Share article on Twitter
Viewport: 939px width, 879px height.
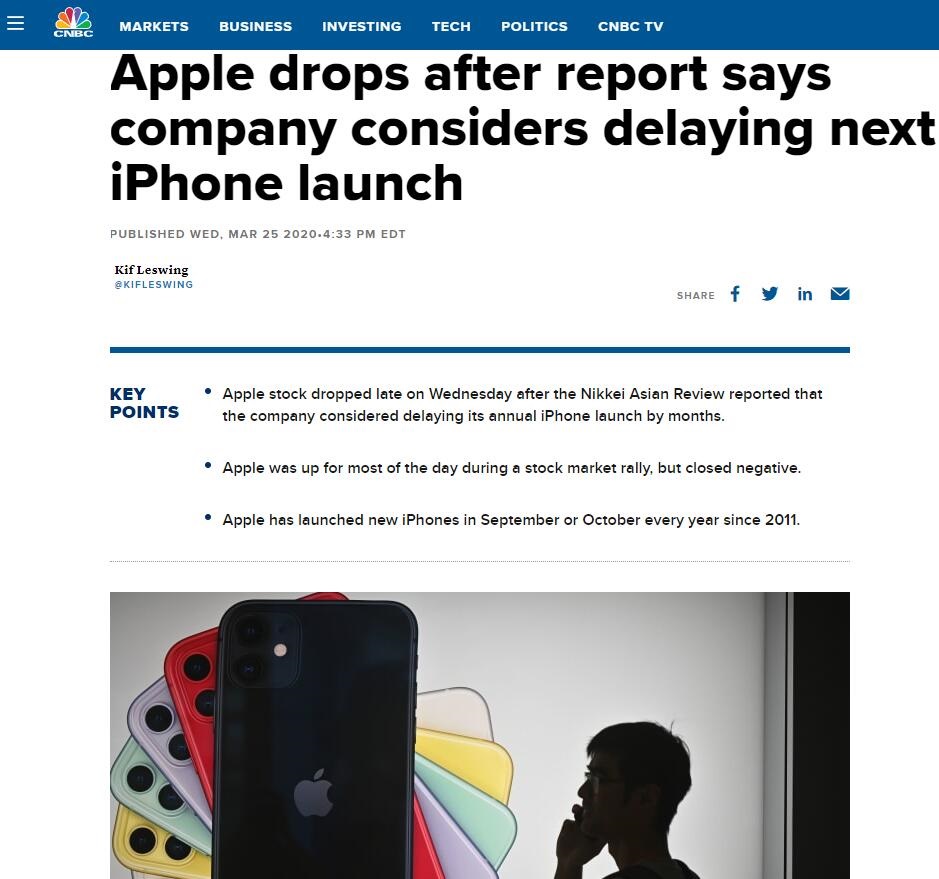770,293
